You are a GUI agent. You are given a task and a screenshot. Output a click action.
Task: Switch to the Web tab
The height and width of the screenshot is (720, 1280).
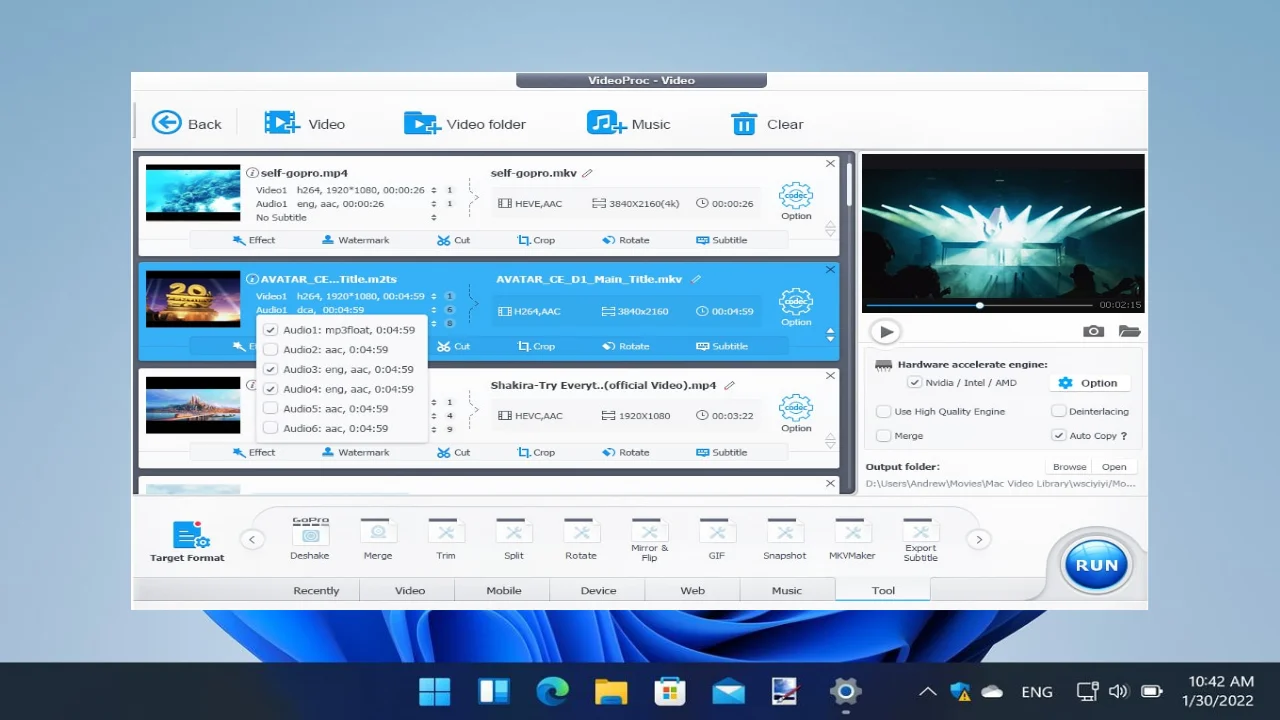[x=693, y=591]
